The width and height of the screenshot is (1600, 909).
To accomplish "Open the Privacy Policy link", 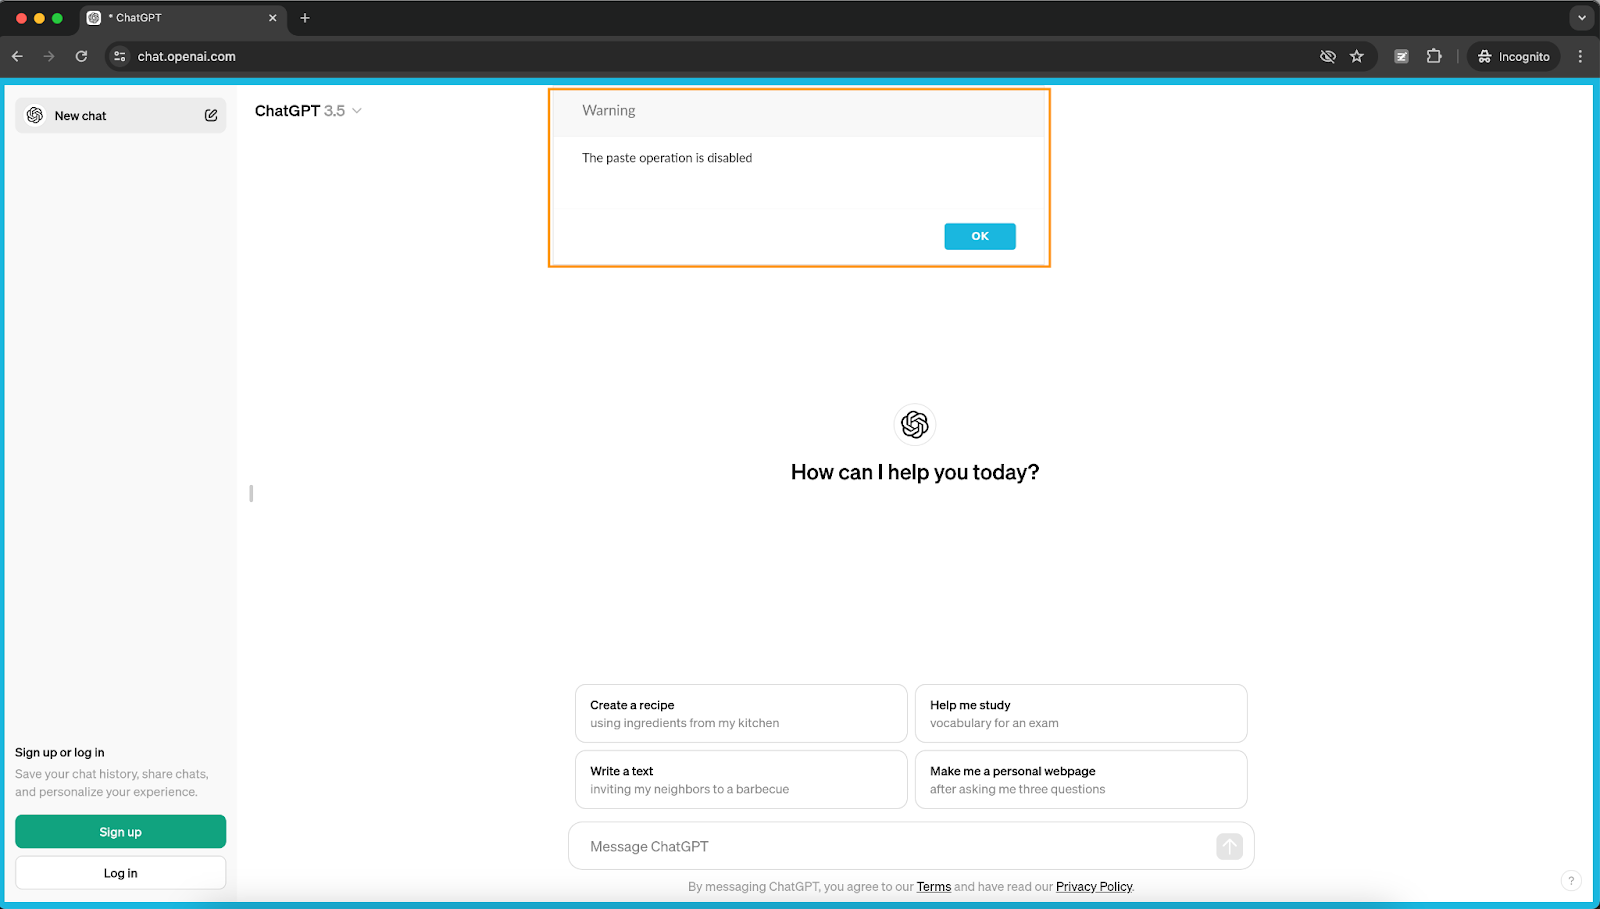I will tap(1094, 887).
